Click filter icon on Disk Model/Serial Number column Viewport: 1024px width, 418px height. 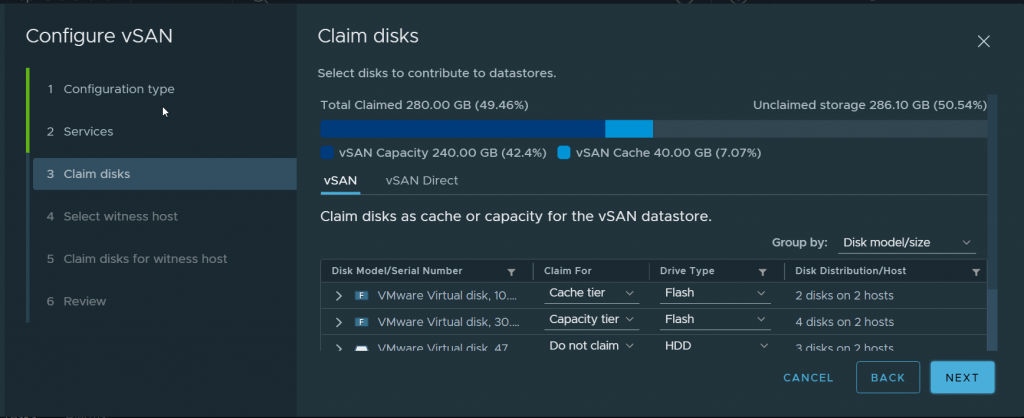tap(511, 272)
